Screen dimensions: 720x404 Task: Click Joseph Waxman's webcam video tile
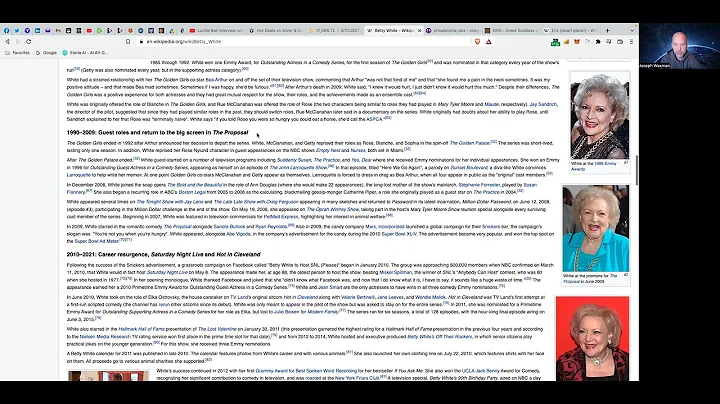tap(680, 46)
